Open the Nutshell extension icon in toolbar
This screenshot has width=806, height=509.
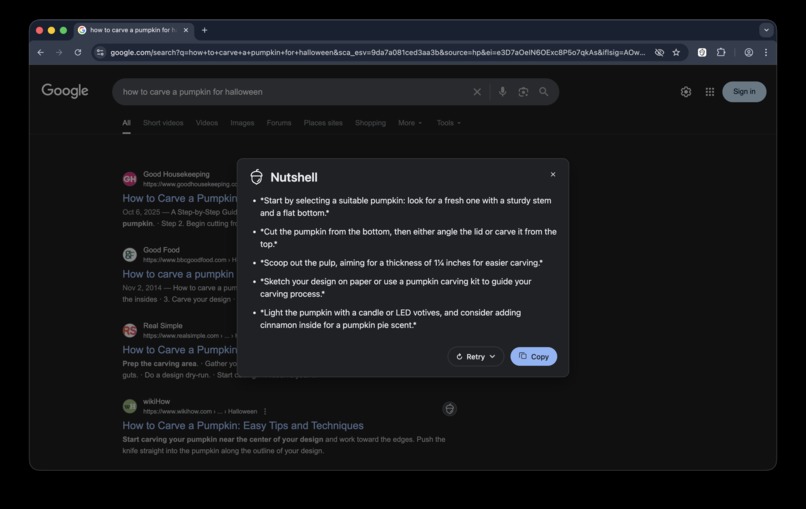click(x=702, y=52)
